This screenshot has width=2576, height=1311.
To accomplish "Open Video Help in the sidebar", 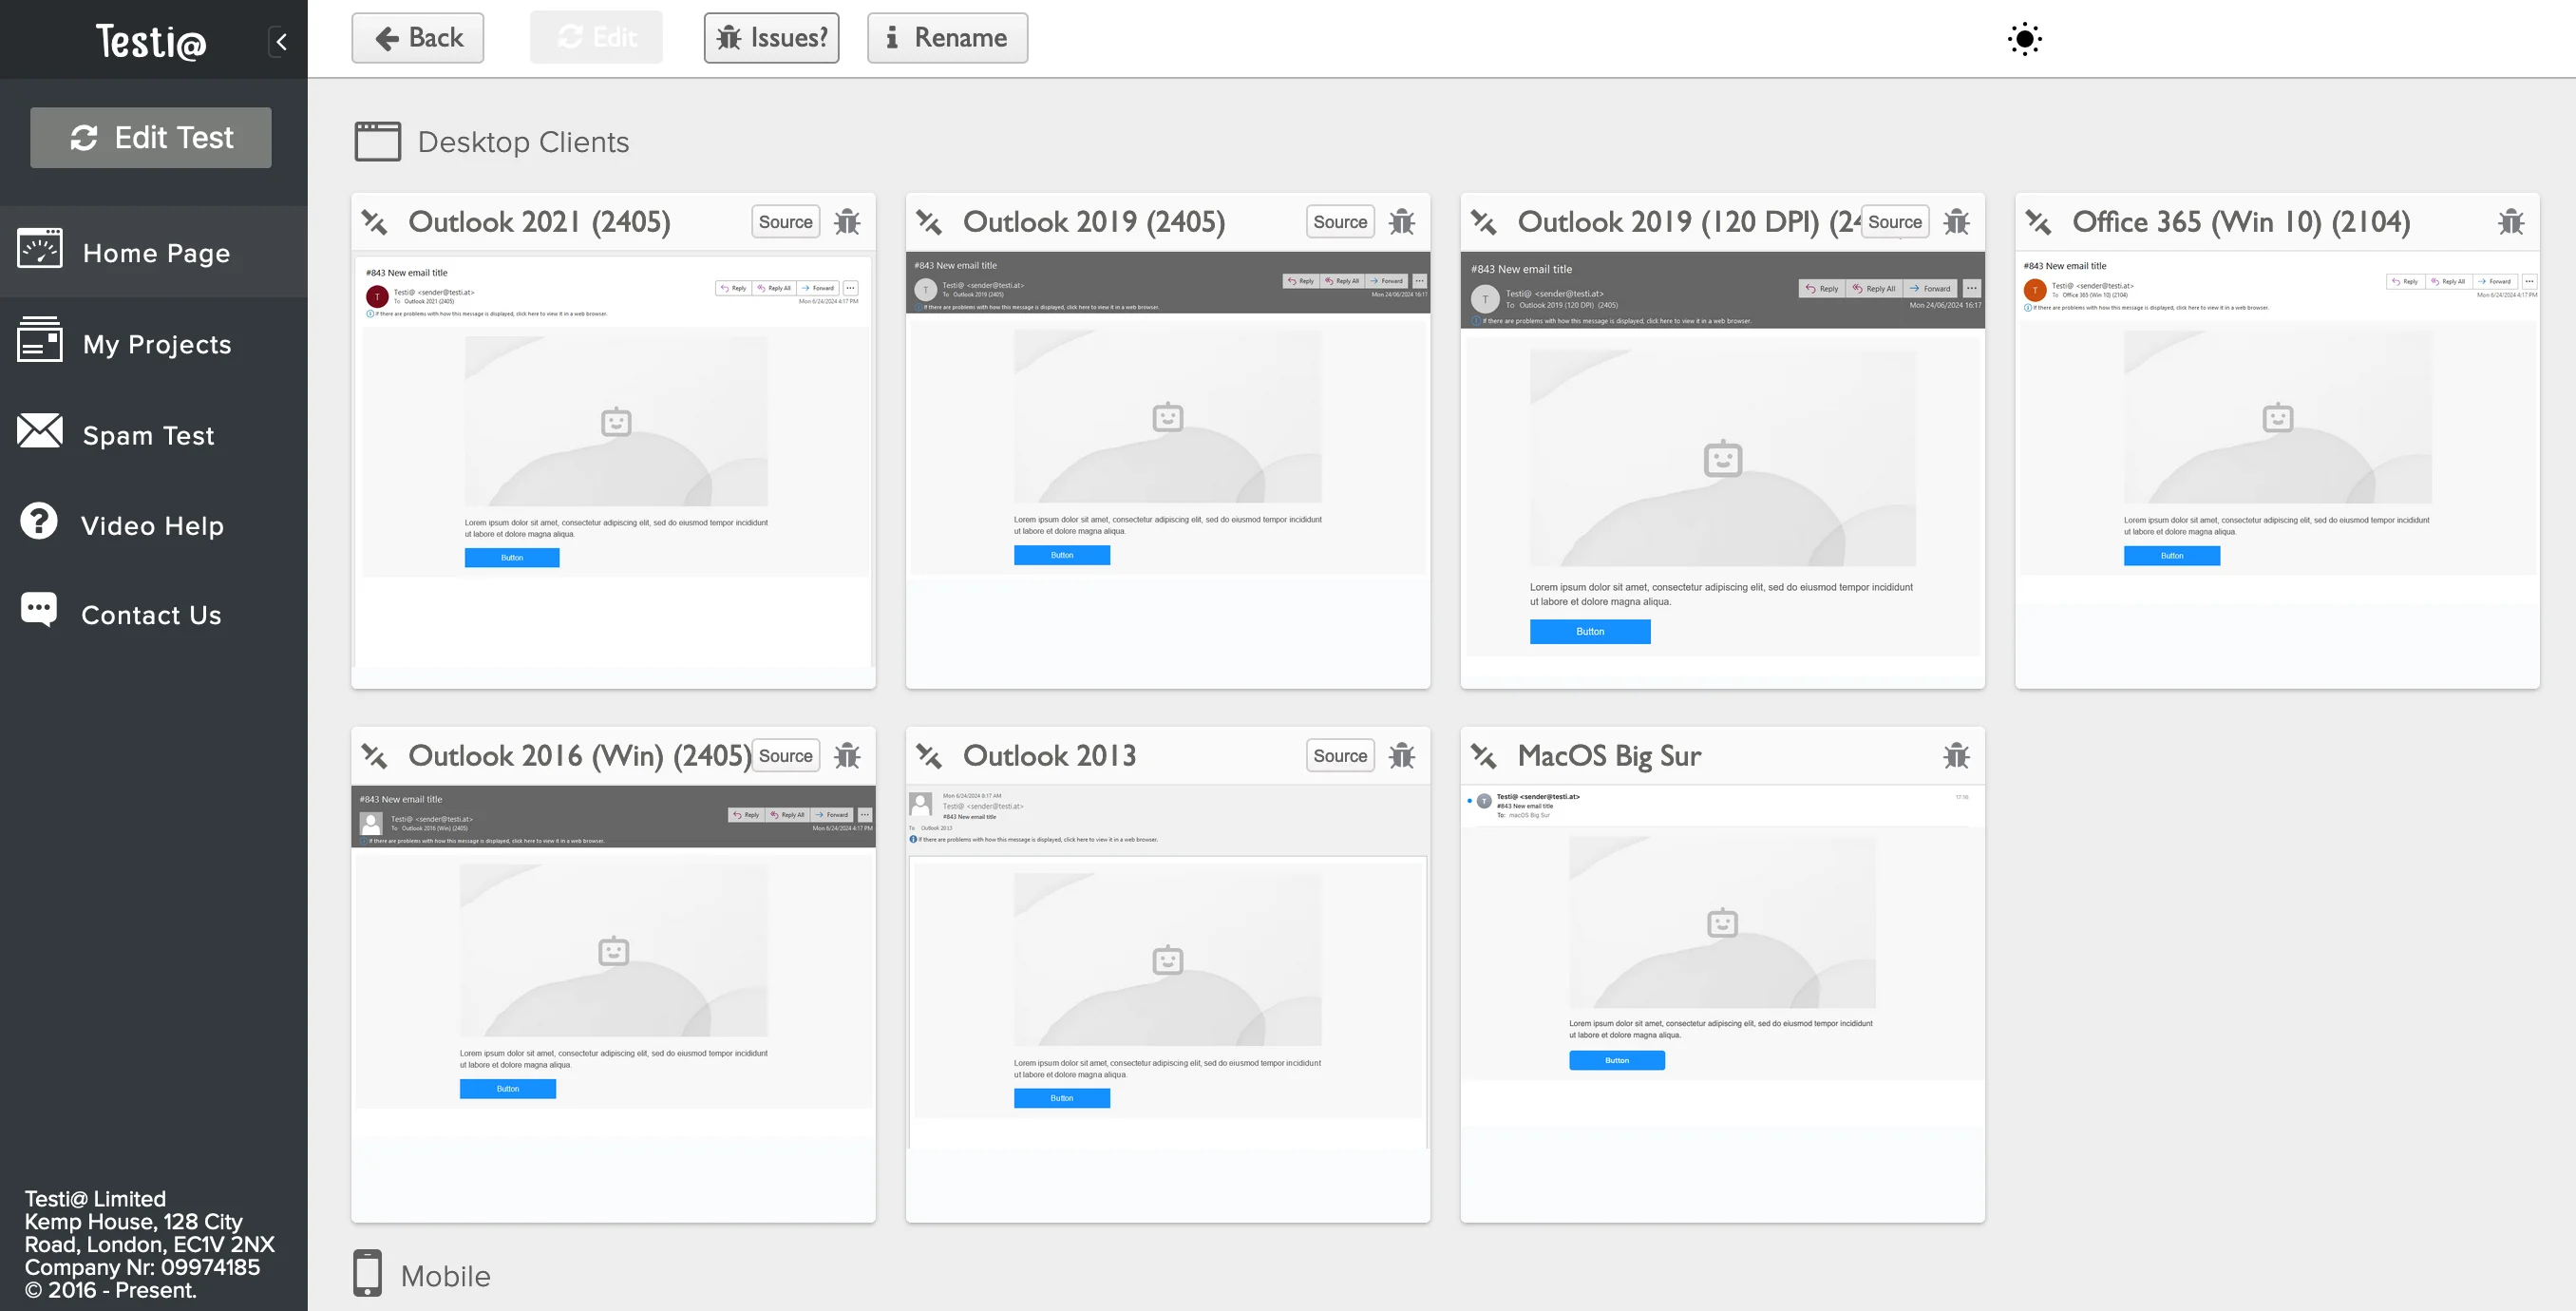I will 154,524.
